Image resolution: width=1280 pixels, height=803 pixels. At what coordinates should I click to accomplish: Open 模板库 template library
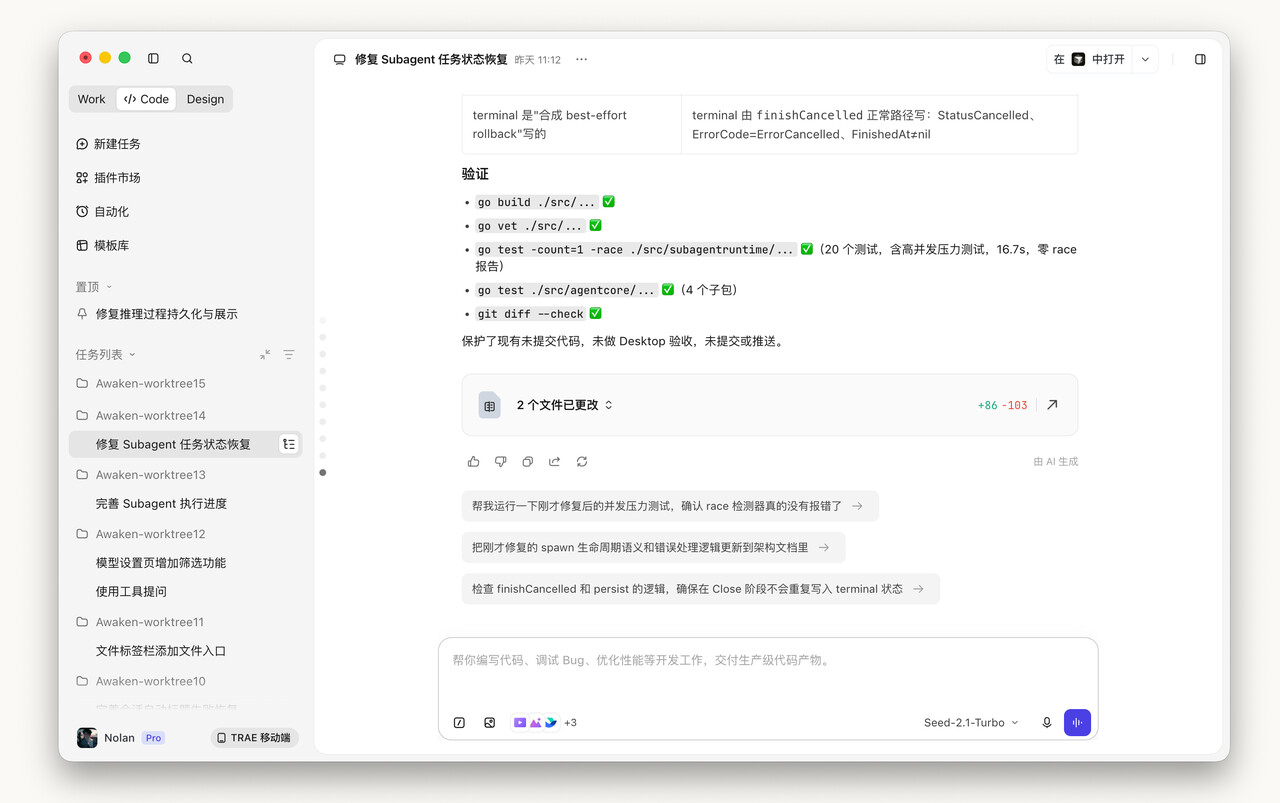click(102, 246)
